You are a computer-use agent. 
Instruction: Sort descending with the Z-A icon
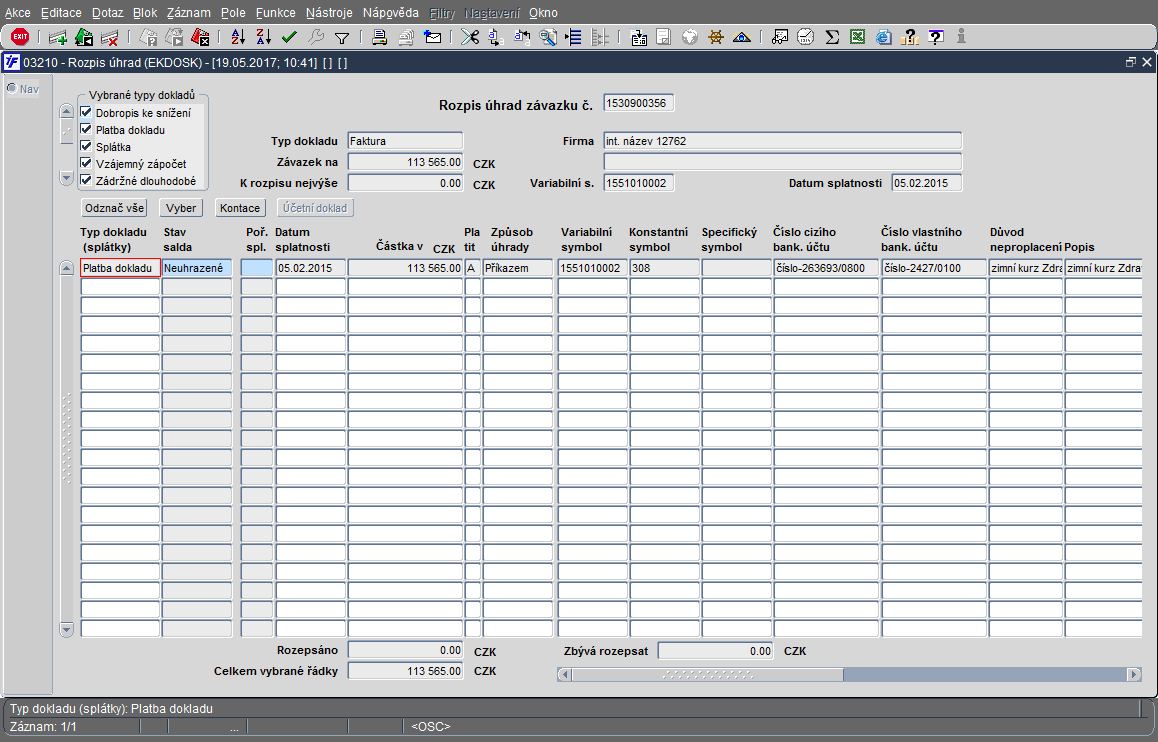coord(264,37)
